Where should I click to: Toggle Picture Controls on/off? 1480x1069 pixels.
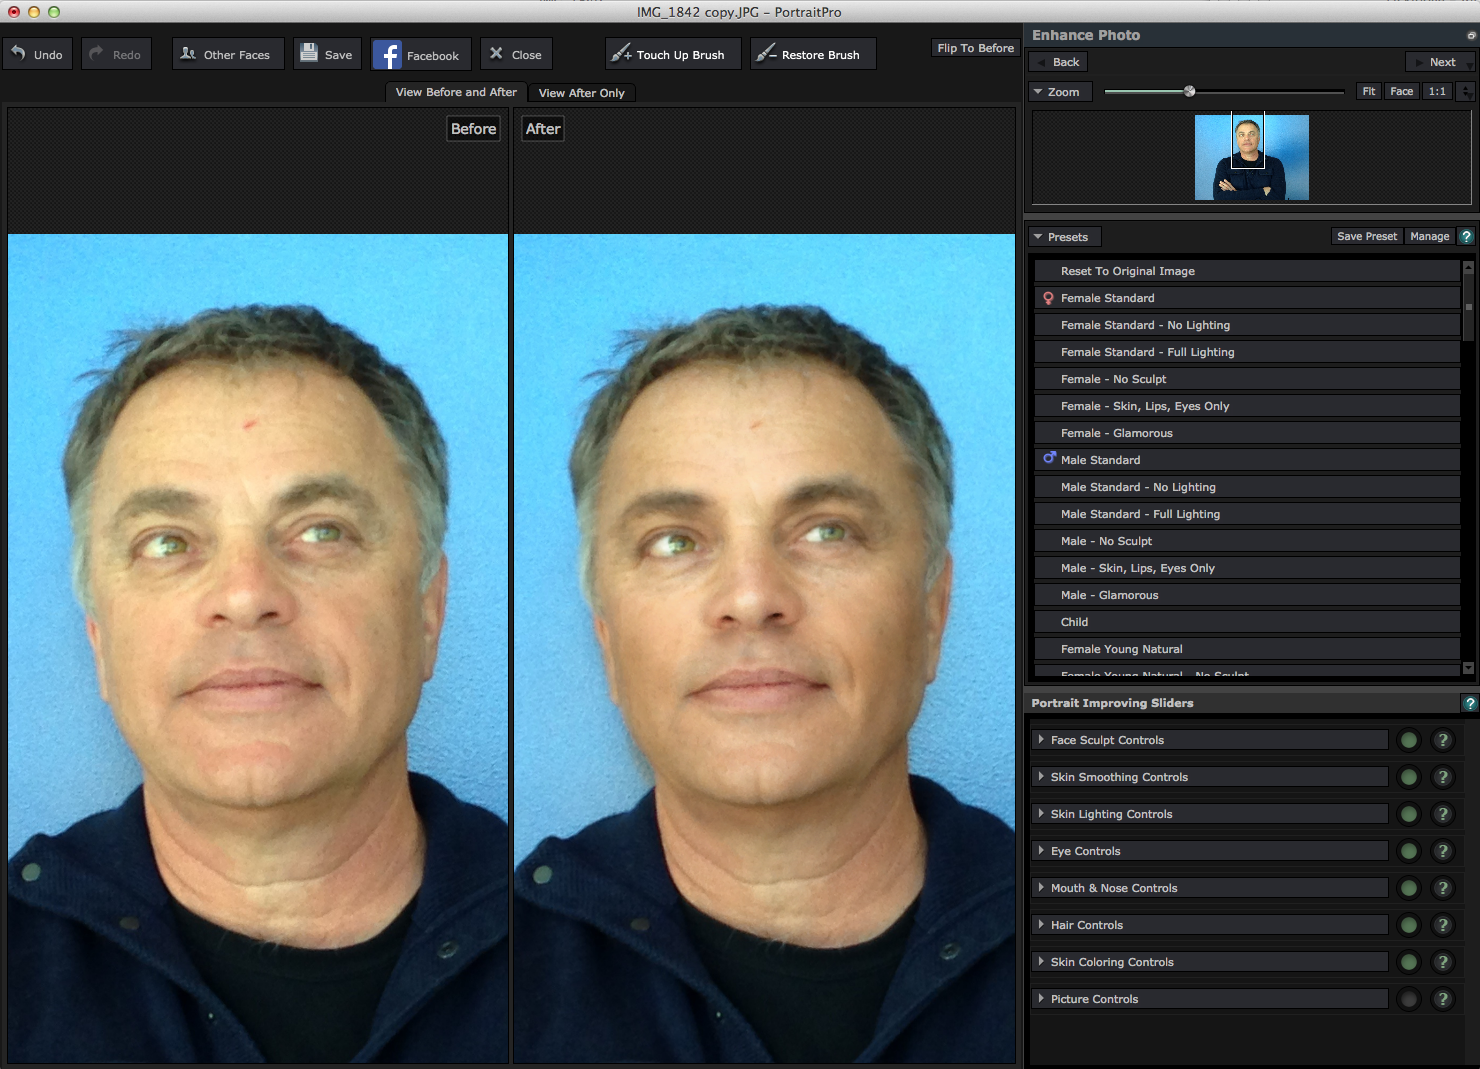click(1409, 999)
